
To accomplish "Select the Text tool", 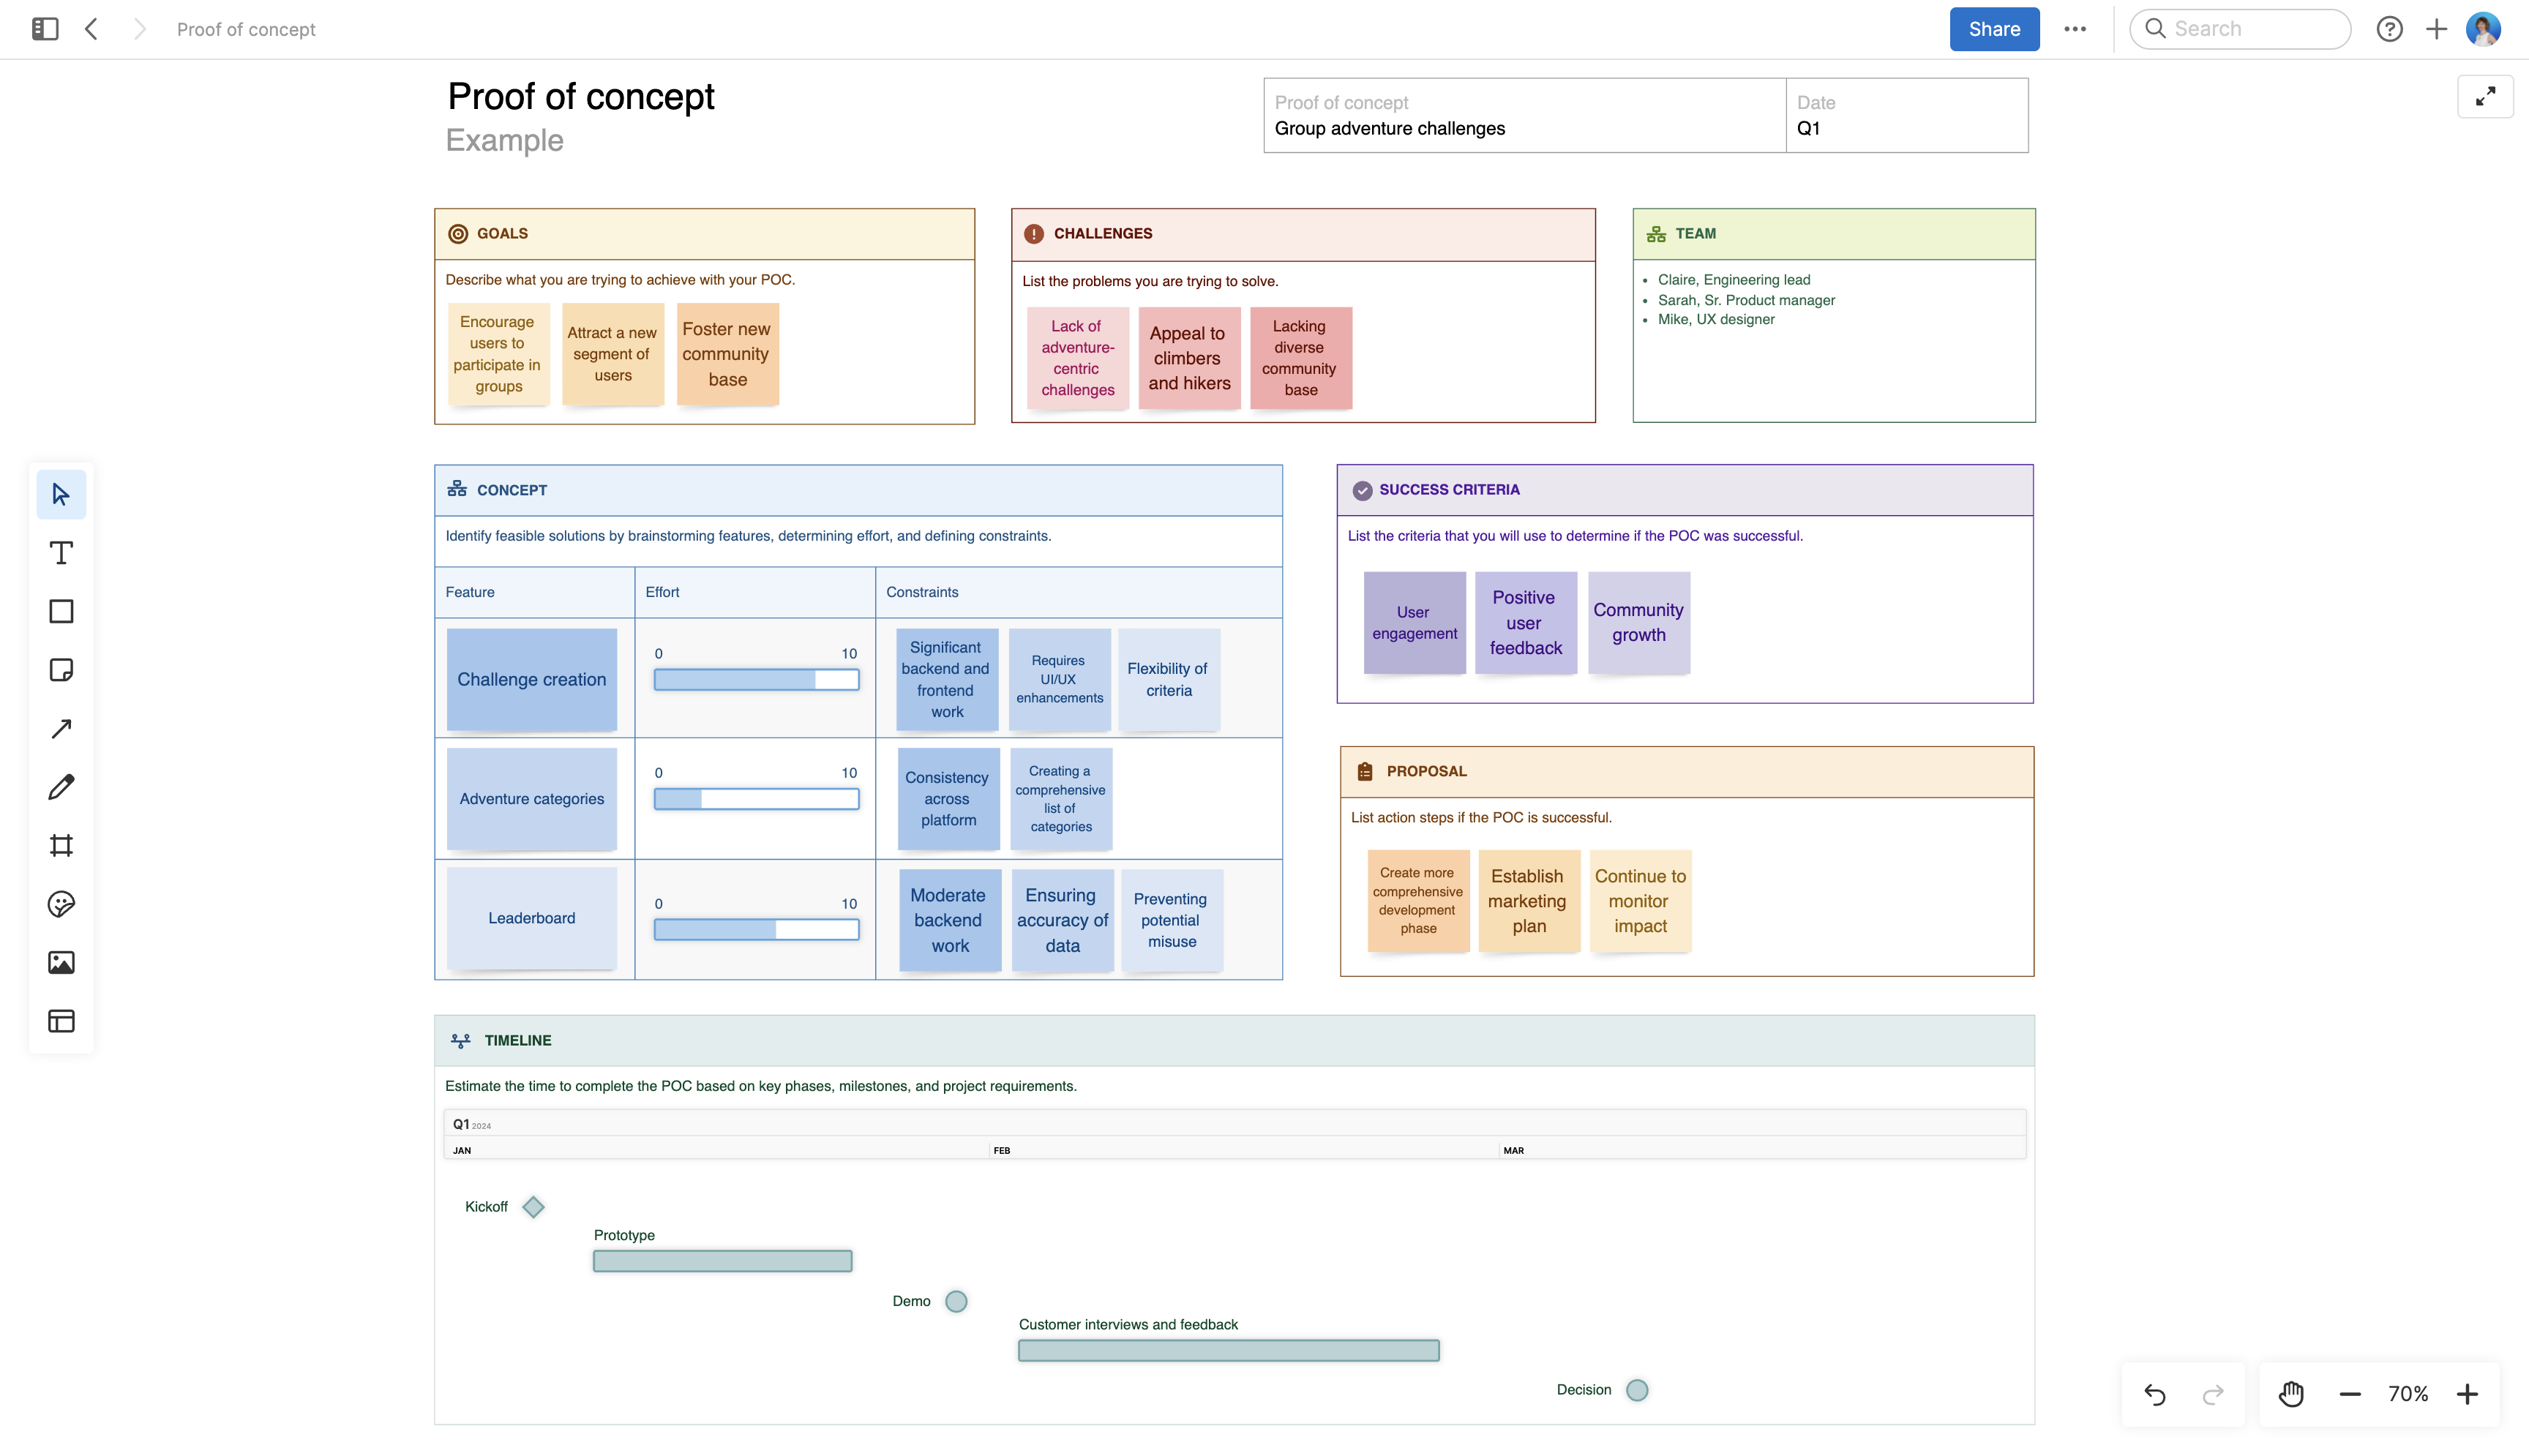I will [61, 553].
